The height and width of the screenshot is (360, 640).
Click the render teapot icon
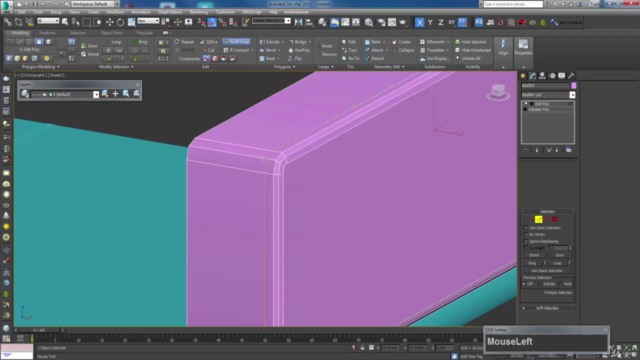tap(402, 22)
